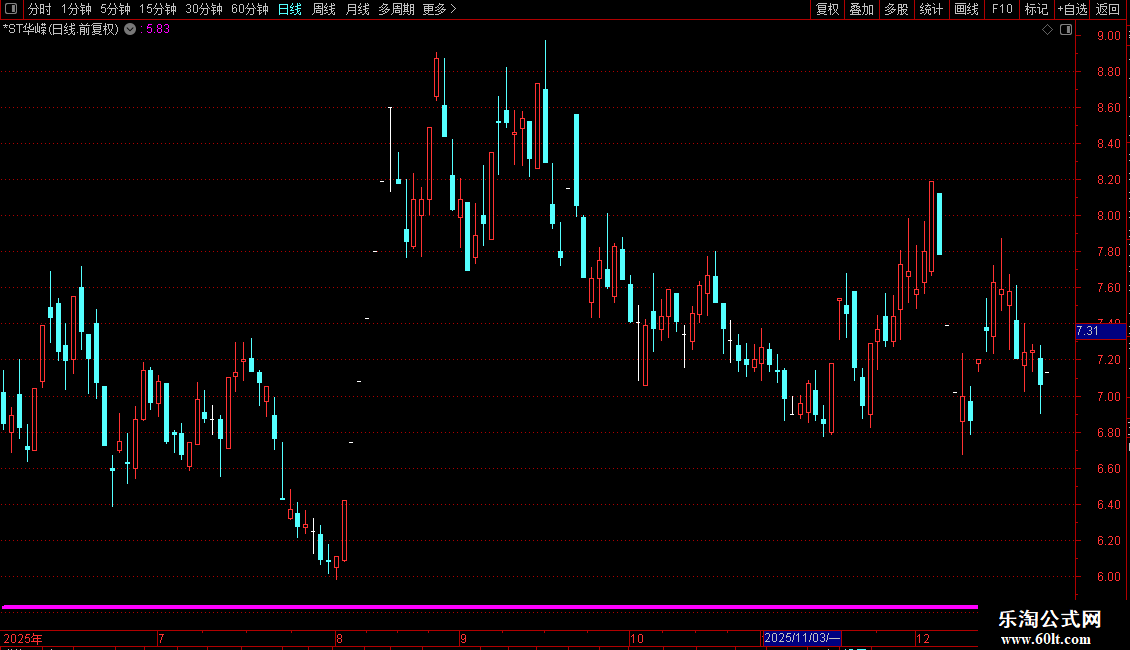Click the 2025/11/03 date marker on the timeline

click(801, 638)
